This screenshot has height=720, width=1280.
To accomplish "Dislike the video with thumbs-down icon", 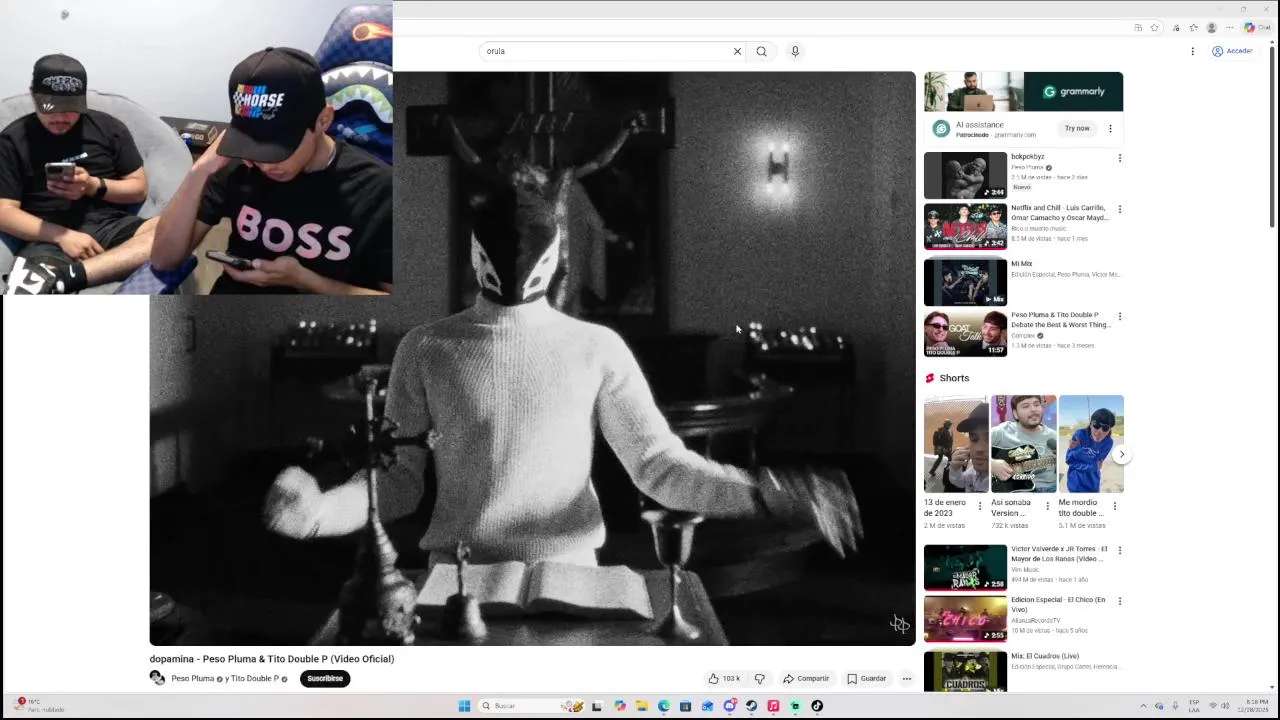I will (x=759, y=678).
